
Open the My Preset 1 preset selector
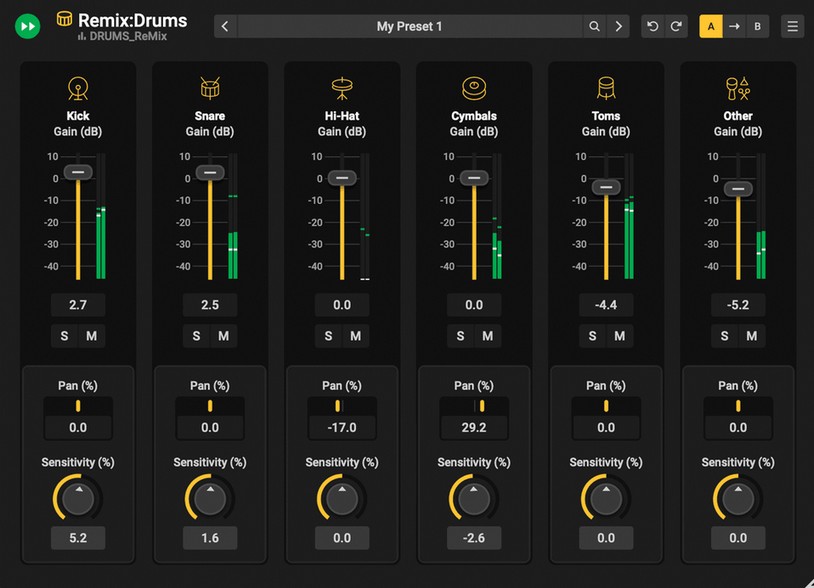(x=410, y=26)
